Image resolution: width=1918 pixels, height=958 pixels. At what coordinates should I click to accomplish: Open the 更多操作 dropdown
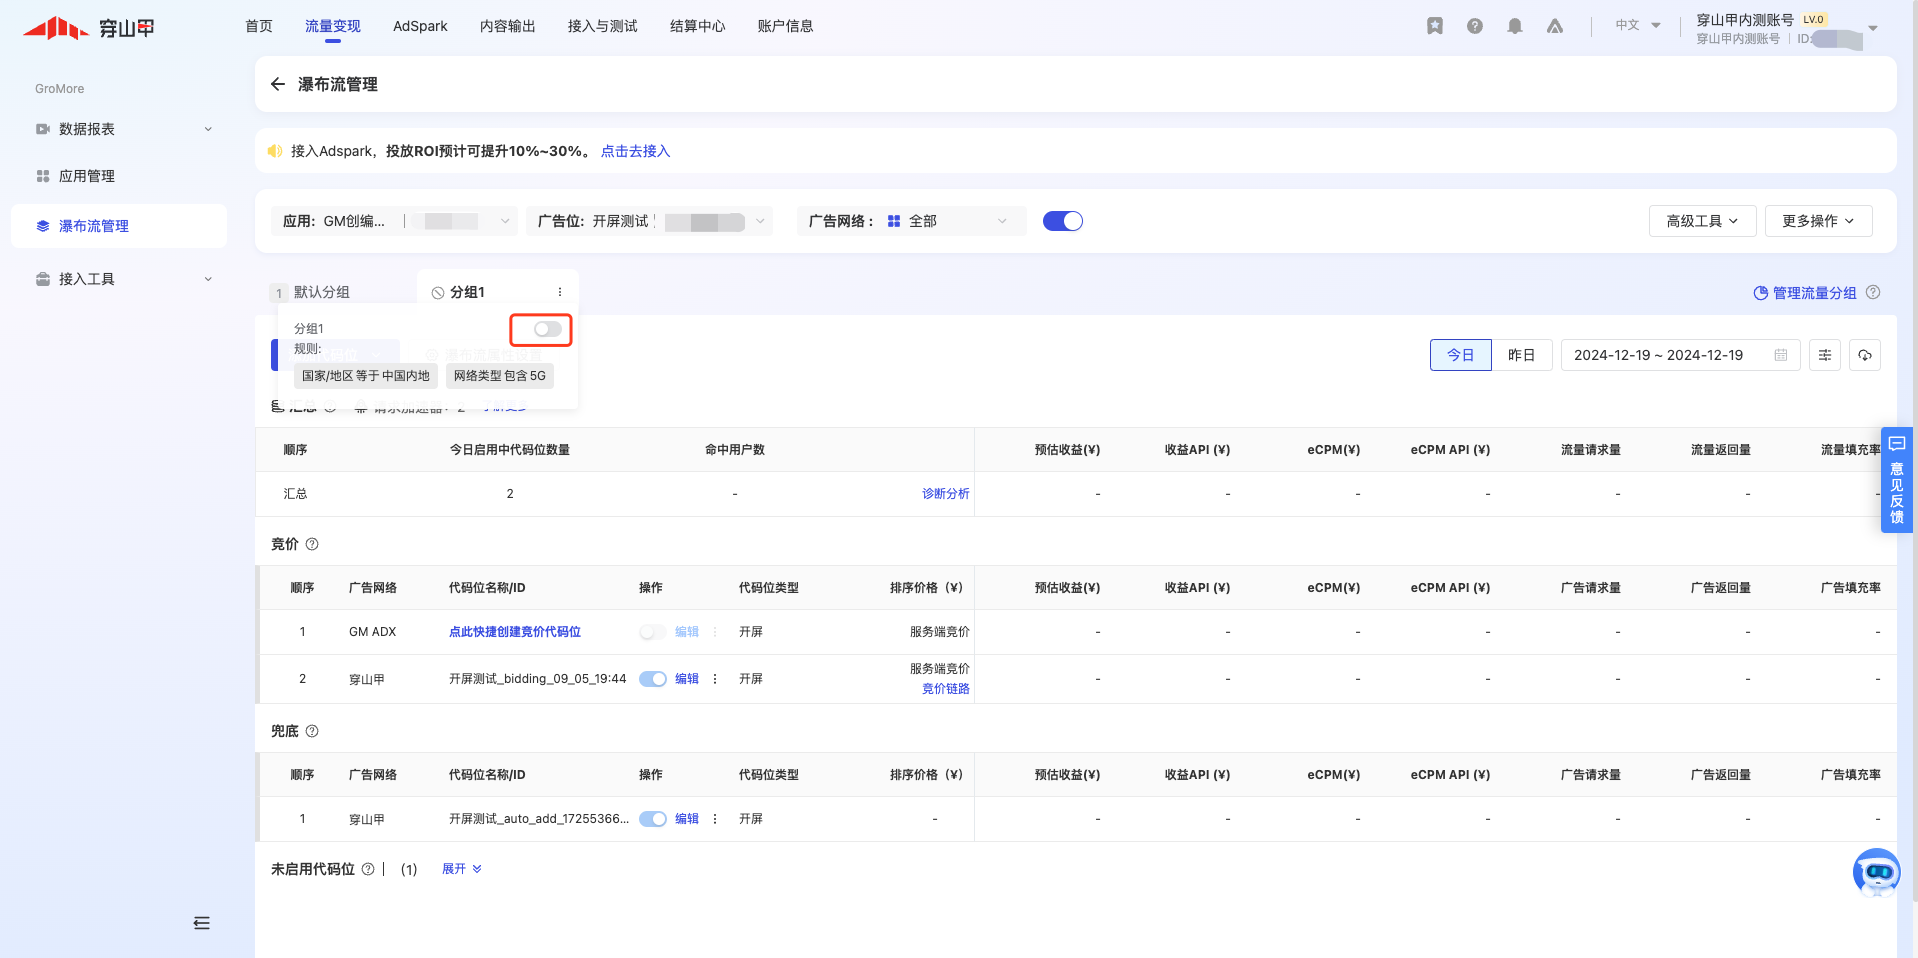coord(1819,221)
